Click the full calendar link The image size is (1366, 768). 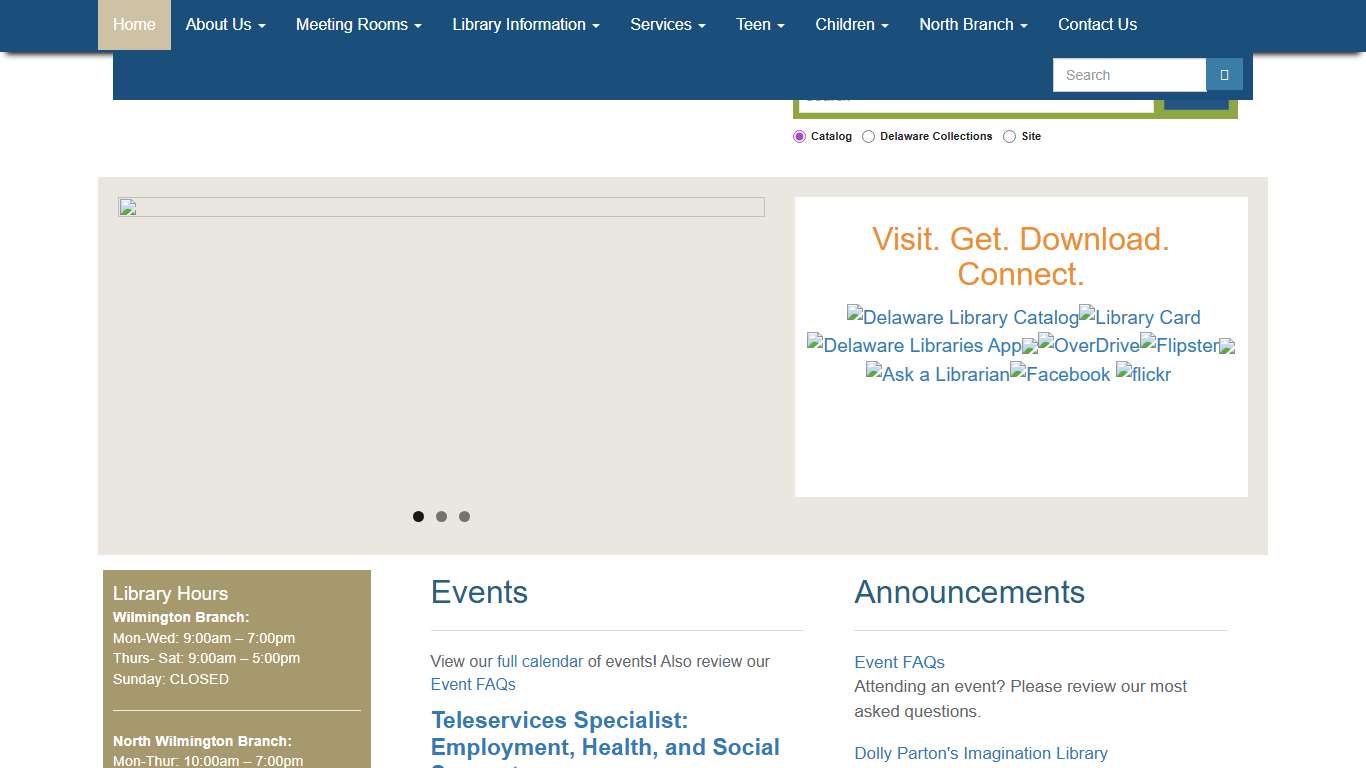pos(540,661)
